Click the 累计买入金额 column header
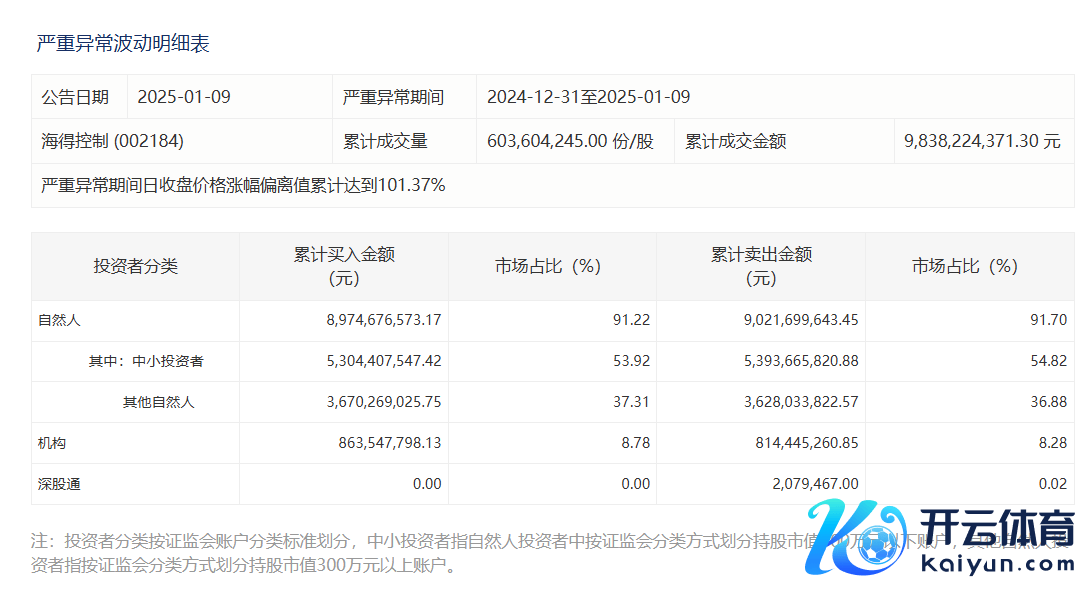The width and height of the screenshot is (1090, 597). (x=344, y=266)
